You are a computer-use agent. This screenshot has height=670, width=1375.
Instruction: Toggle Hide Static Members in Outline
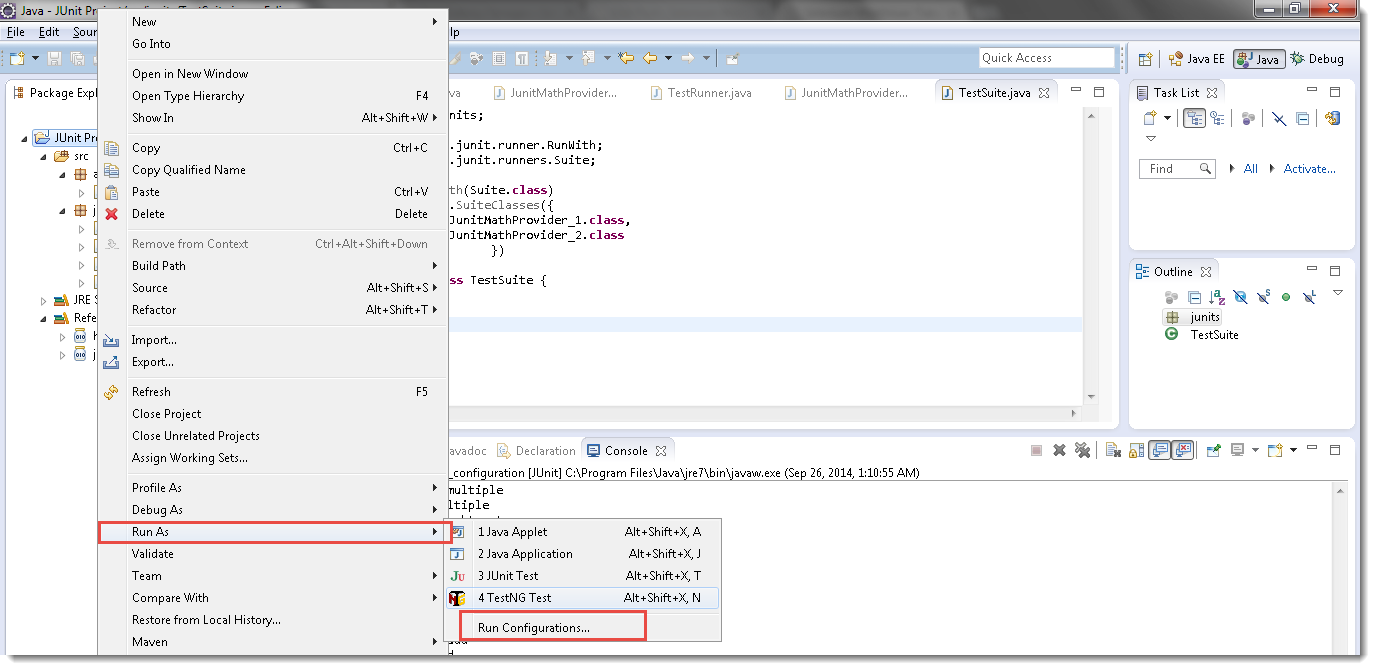click(x=1263, y=297)
